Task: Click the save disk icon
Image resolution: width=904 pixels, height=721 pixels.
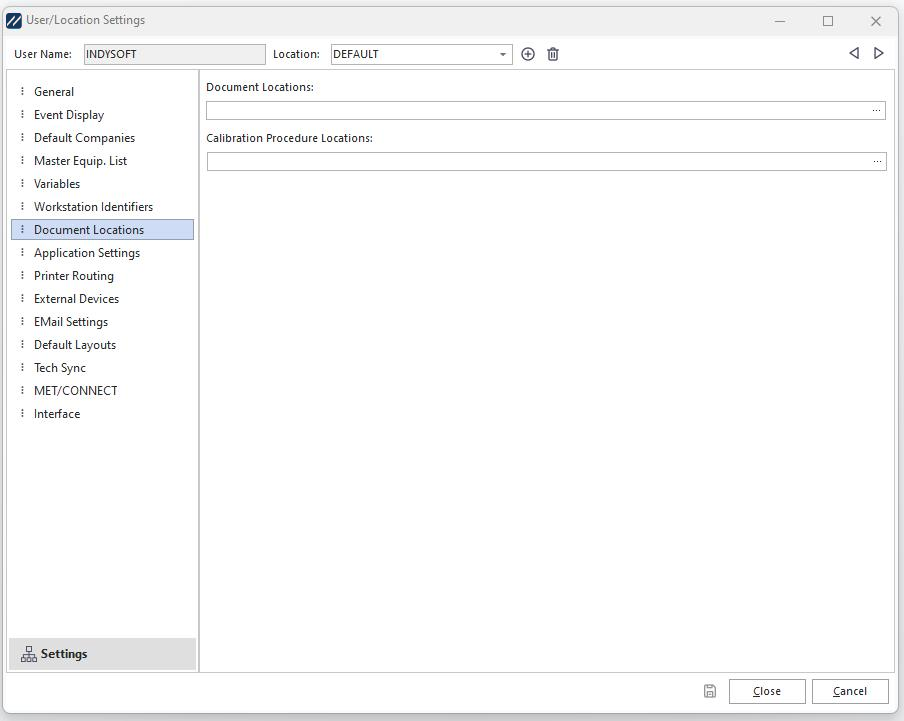Action: click(710, 691)
